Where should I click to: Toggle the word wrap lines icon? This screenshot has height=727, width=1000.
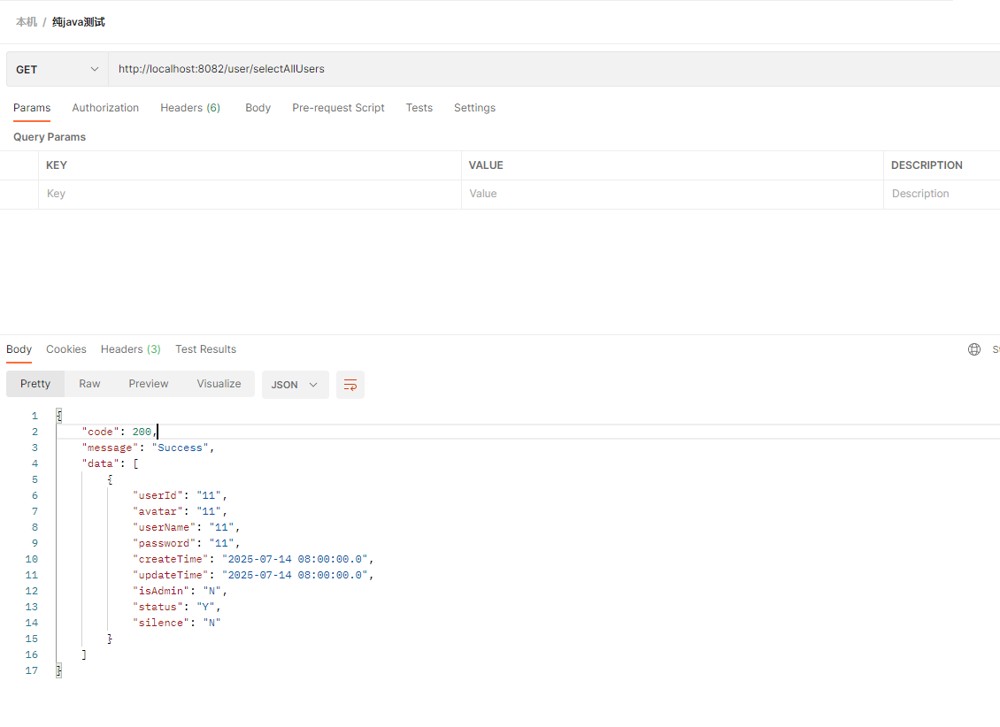click(350, 385)
